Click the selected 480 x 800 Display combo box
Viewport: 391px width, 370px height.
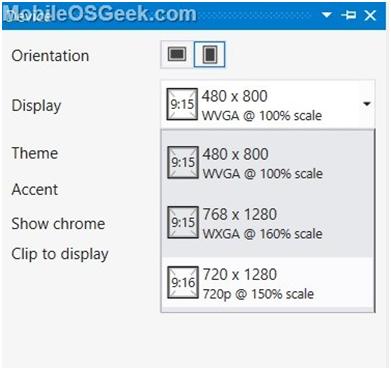tap(268, 104)
